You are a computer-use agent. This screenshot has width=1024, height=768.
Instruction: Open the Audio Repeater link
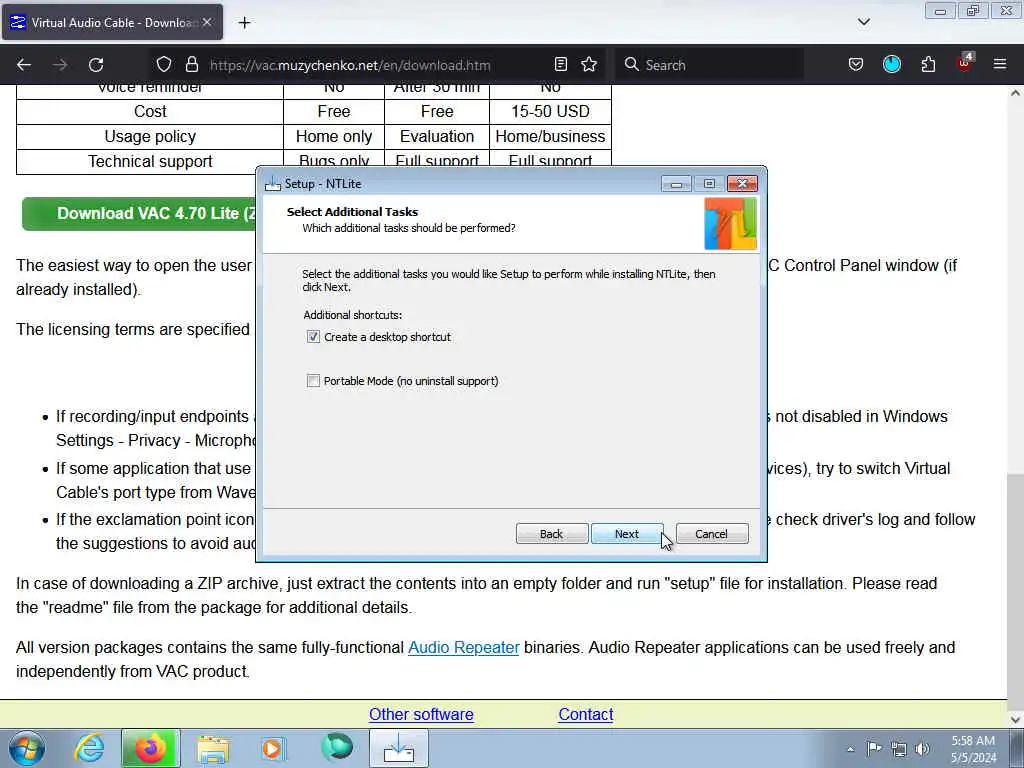pyautogui.click(x=464, y=647)
